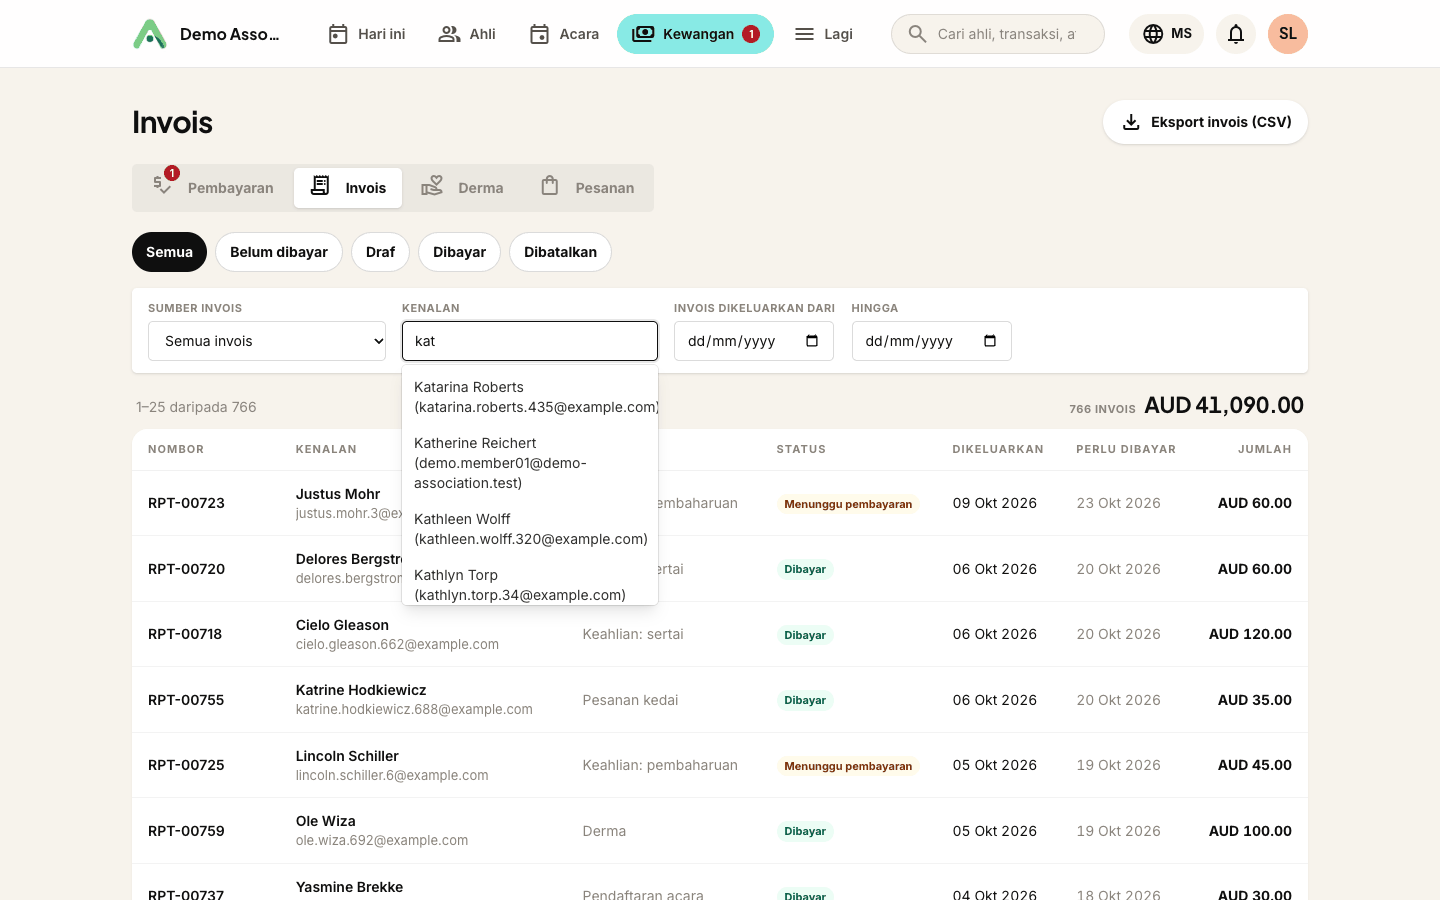
Task: Click AUD 120.00 amount in Cielo Gleason row
Action: point(1250,634)
